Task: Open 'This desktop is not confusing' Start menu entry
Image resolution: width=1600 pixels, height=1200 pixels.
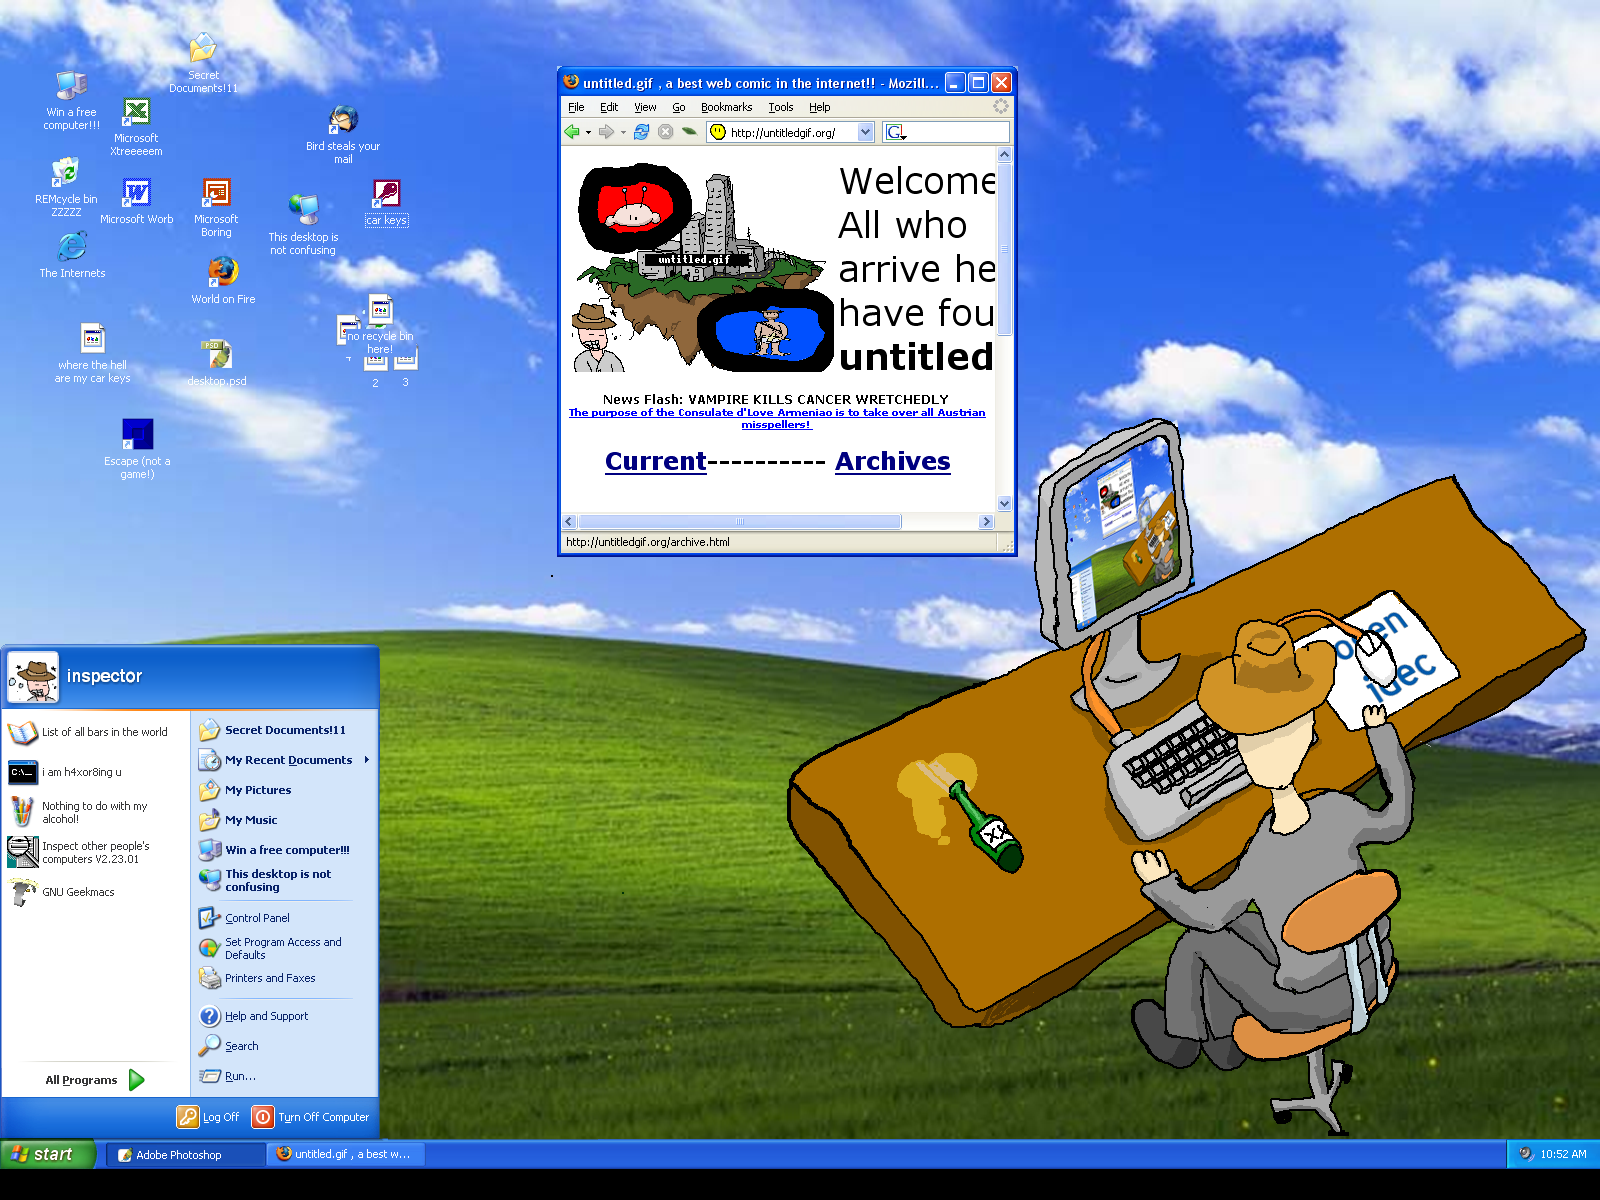Action: [284, 880]
